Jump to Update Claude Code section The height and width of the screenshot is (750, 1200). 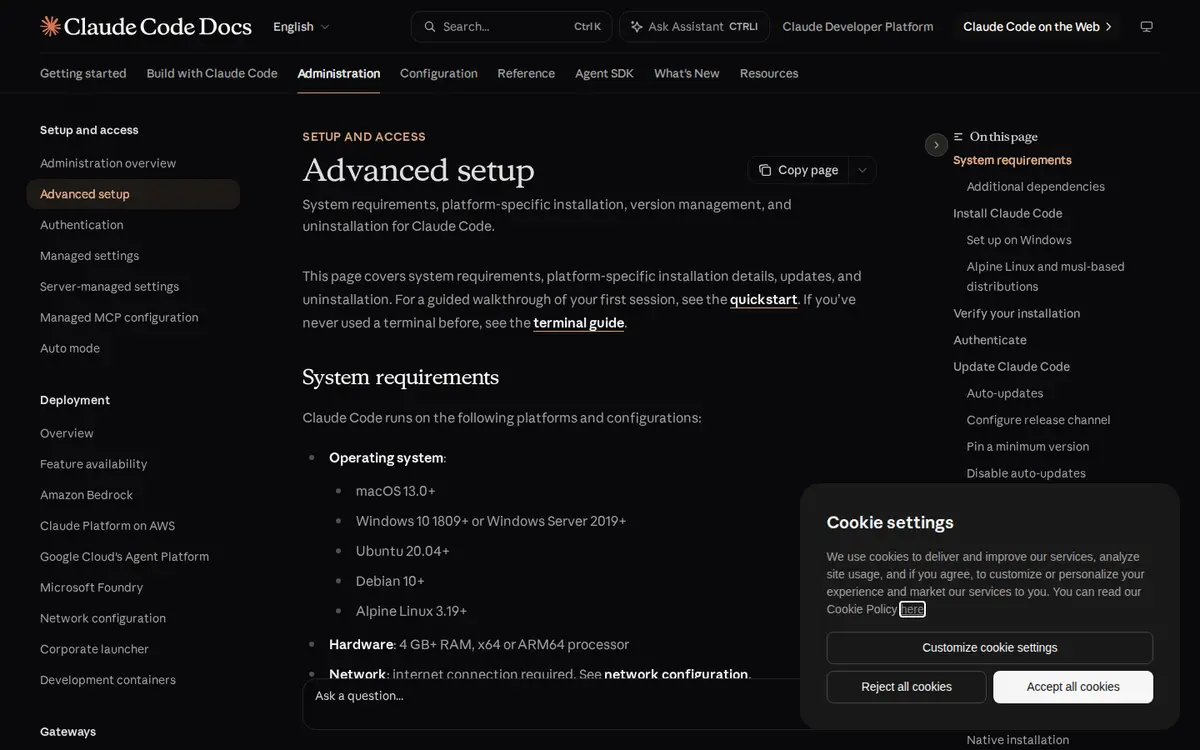tap(1012, 367)
